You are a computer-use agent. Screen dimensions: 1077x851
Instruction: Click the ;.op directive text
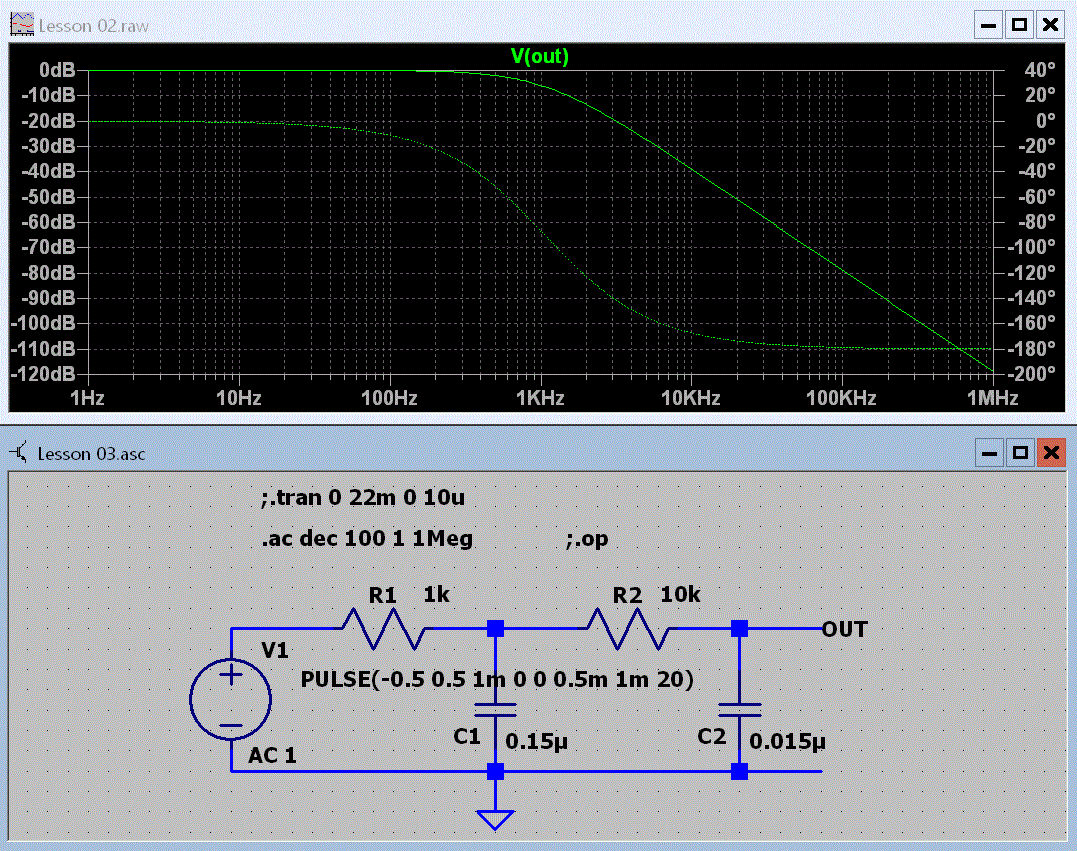pyautogui.click(x=587, y=539)
